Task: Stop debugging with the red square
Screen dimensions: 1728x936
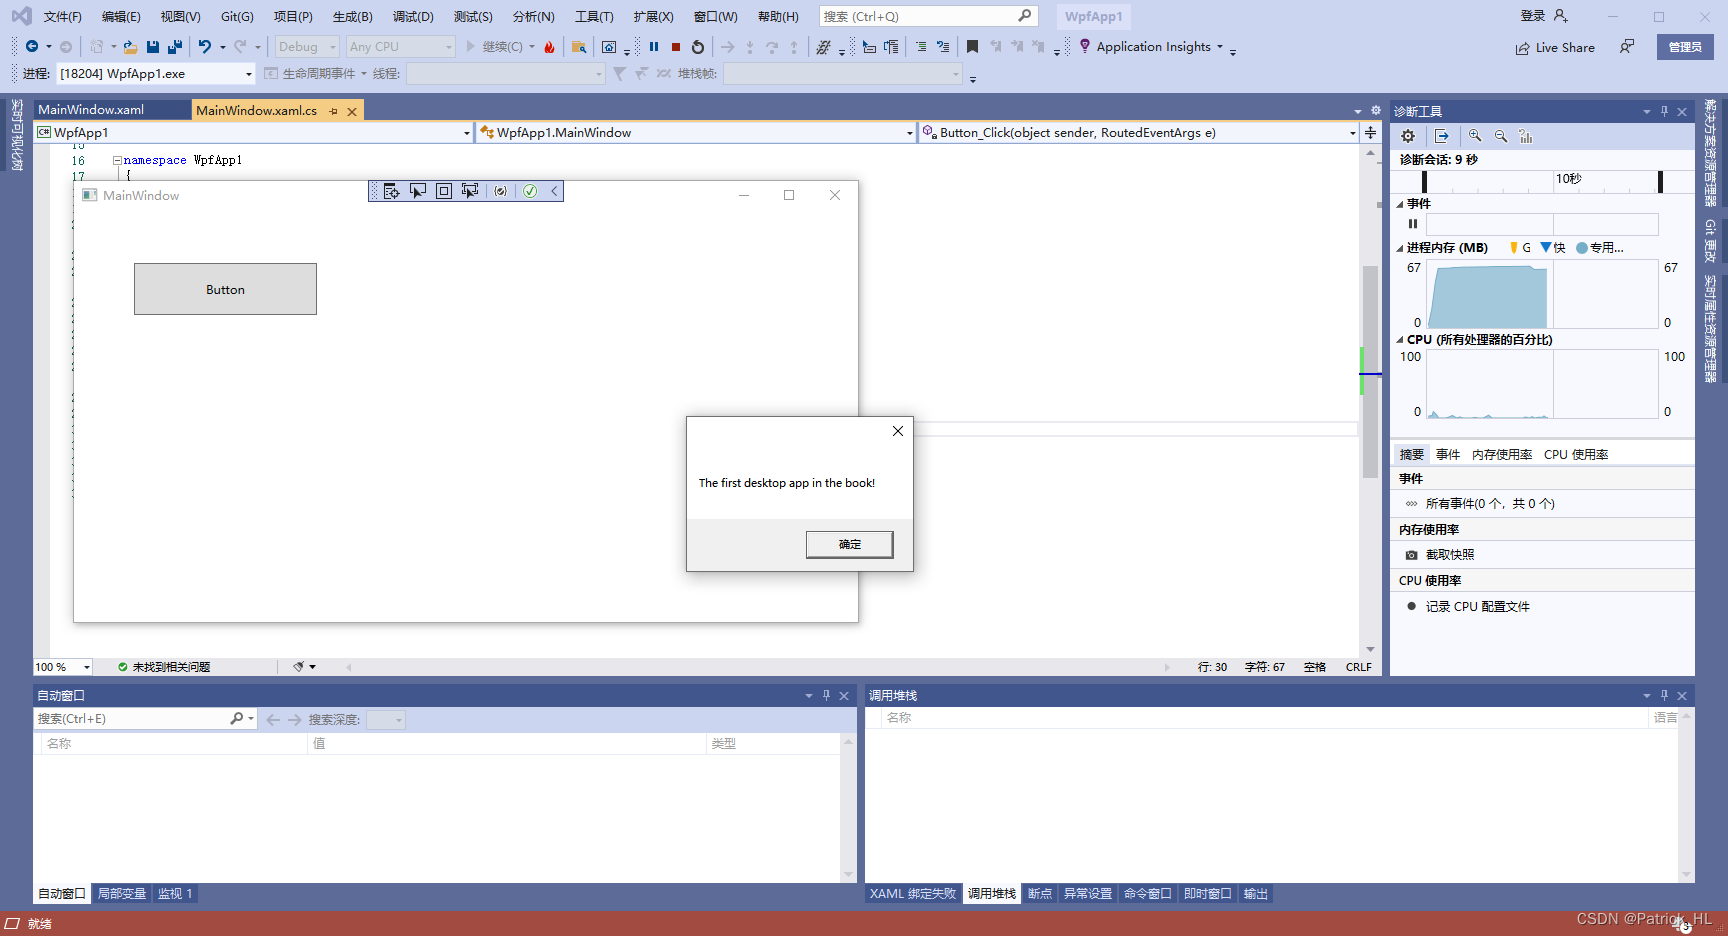Action: point(676,47)
